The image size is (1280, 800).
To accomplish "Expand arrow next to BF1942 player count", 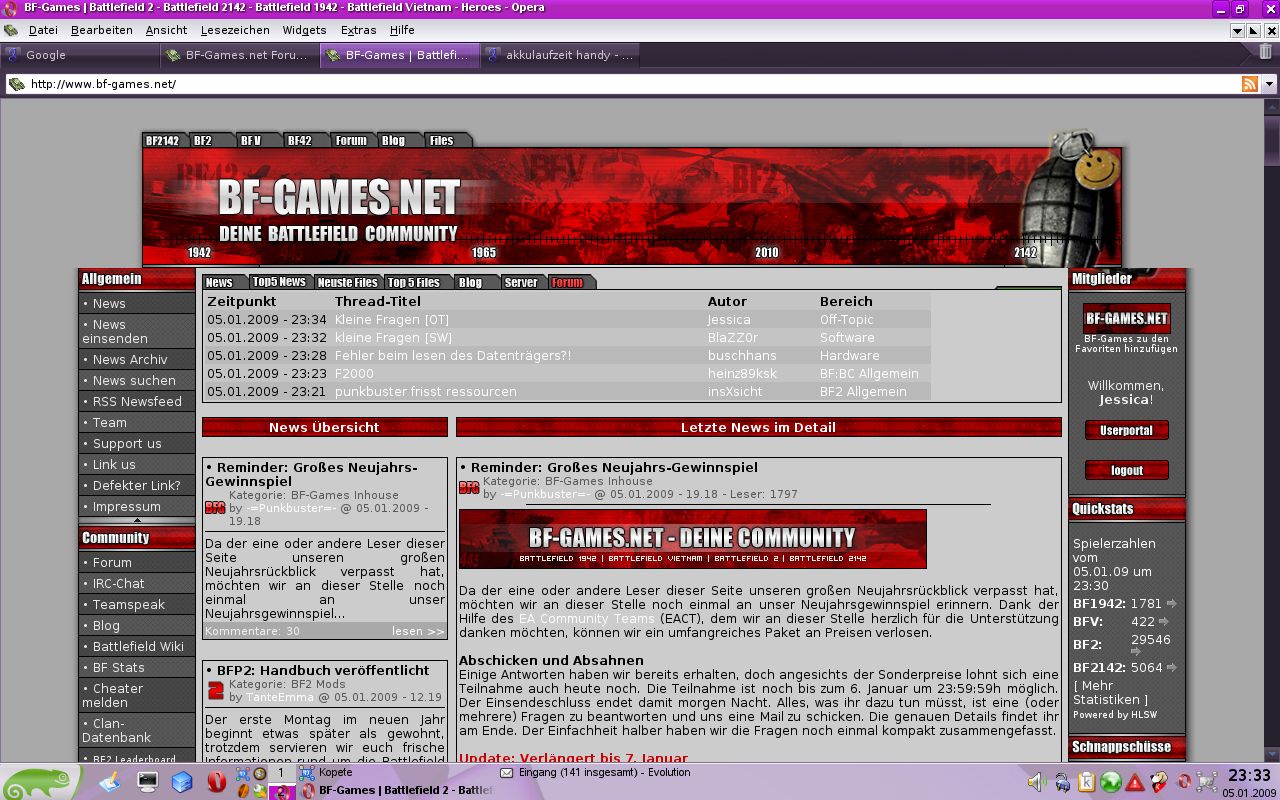I will pyautogui.click(x=1171, y=604).
